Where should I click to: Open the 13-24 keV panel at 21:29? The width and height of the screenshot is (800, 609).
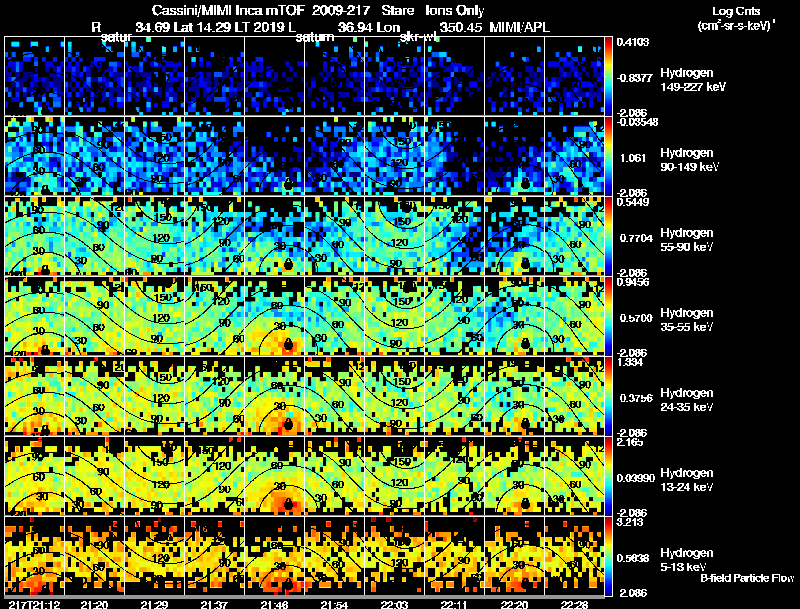(x=154, y=476)
